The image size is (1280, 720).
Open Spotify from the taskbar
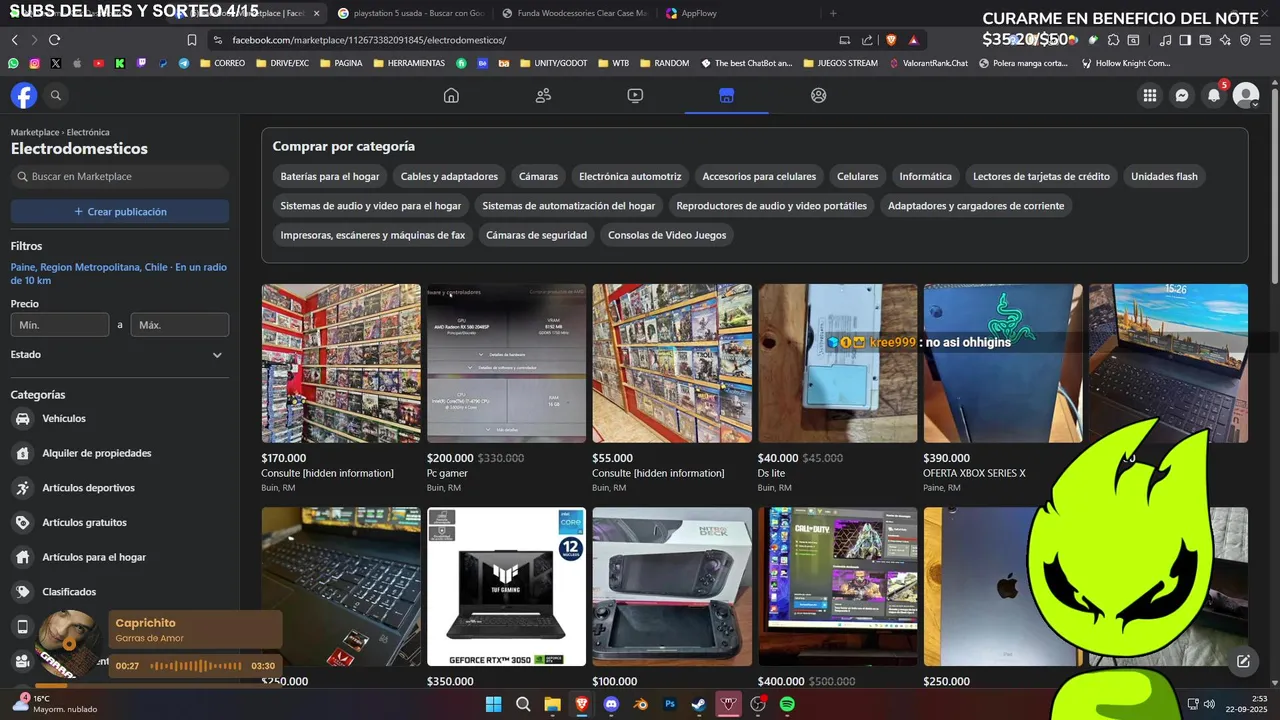(787, 704)
